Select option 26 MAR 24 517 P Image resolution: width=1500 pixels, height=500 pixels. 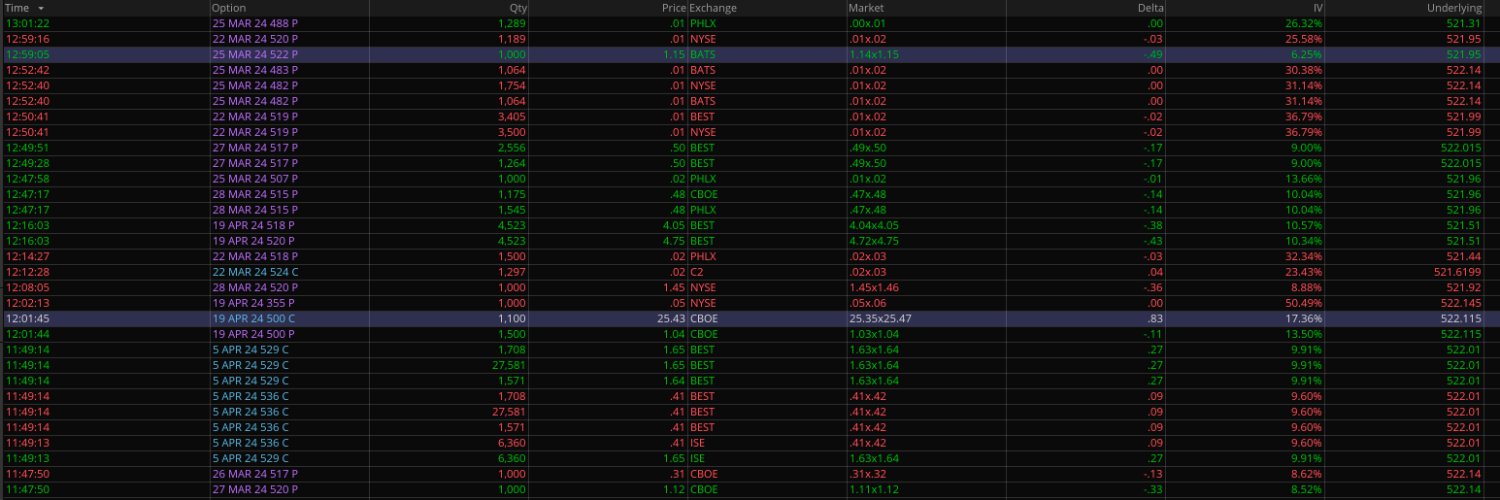tap(254, 473)
